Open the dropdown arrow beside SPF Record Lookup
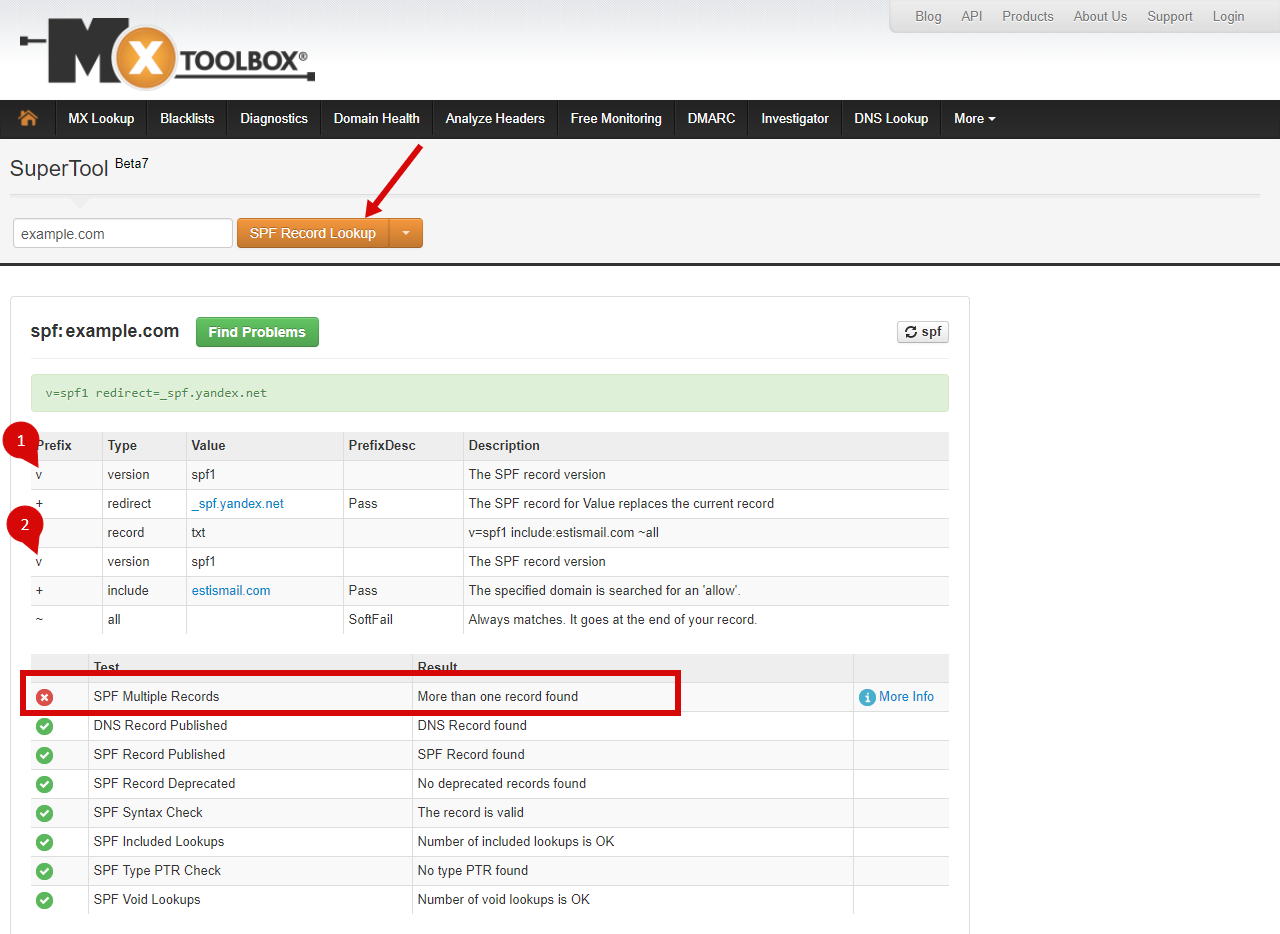This screenshot has width=1280, height=934. pyautogui.click(x=405, y=233)
